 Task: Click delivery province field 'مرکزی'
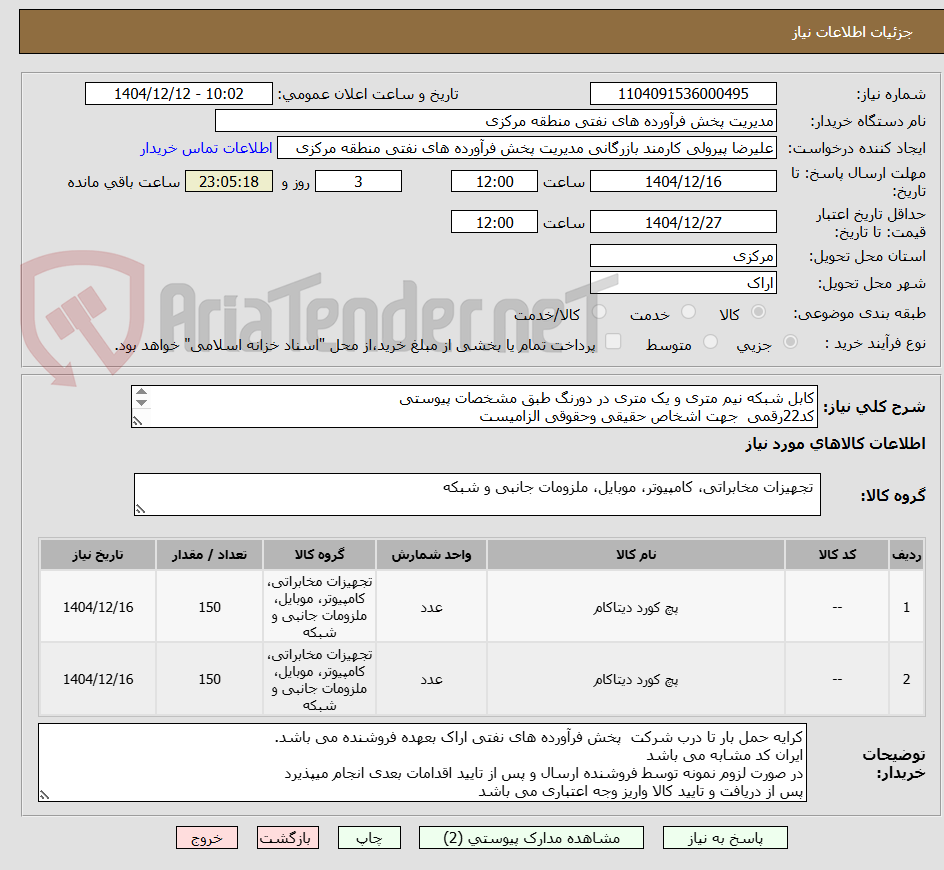(683, 256)
